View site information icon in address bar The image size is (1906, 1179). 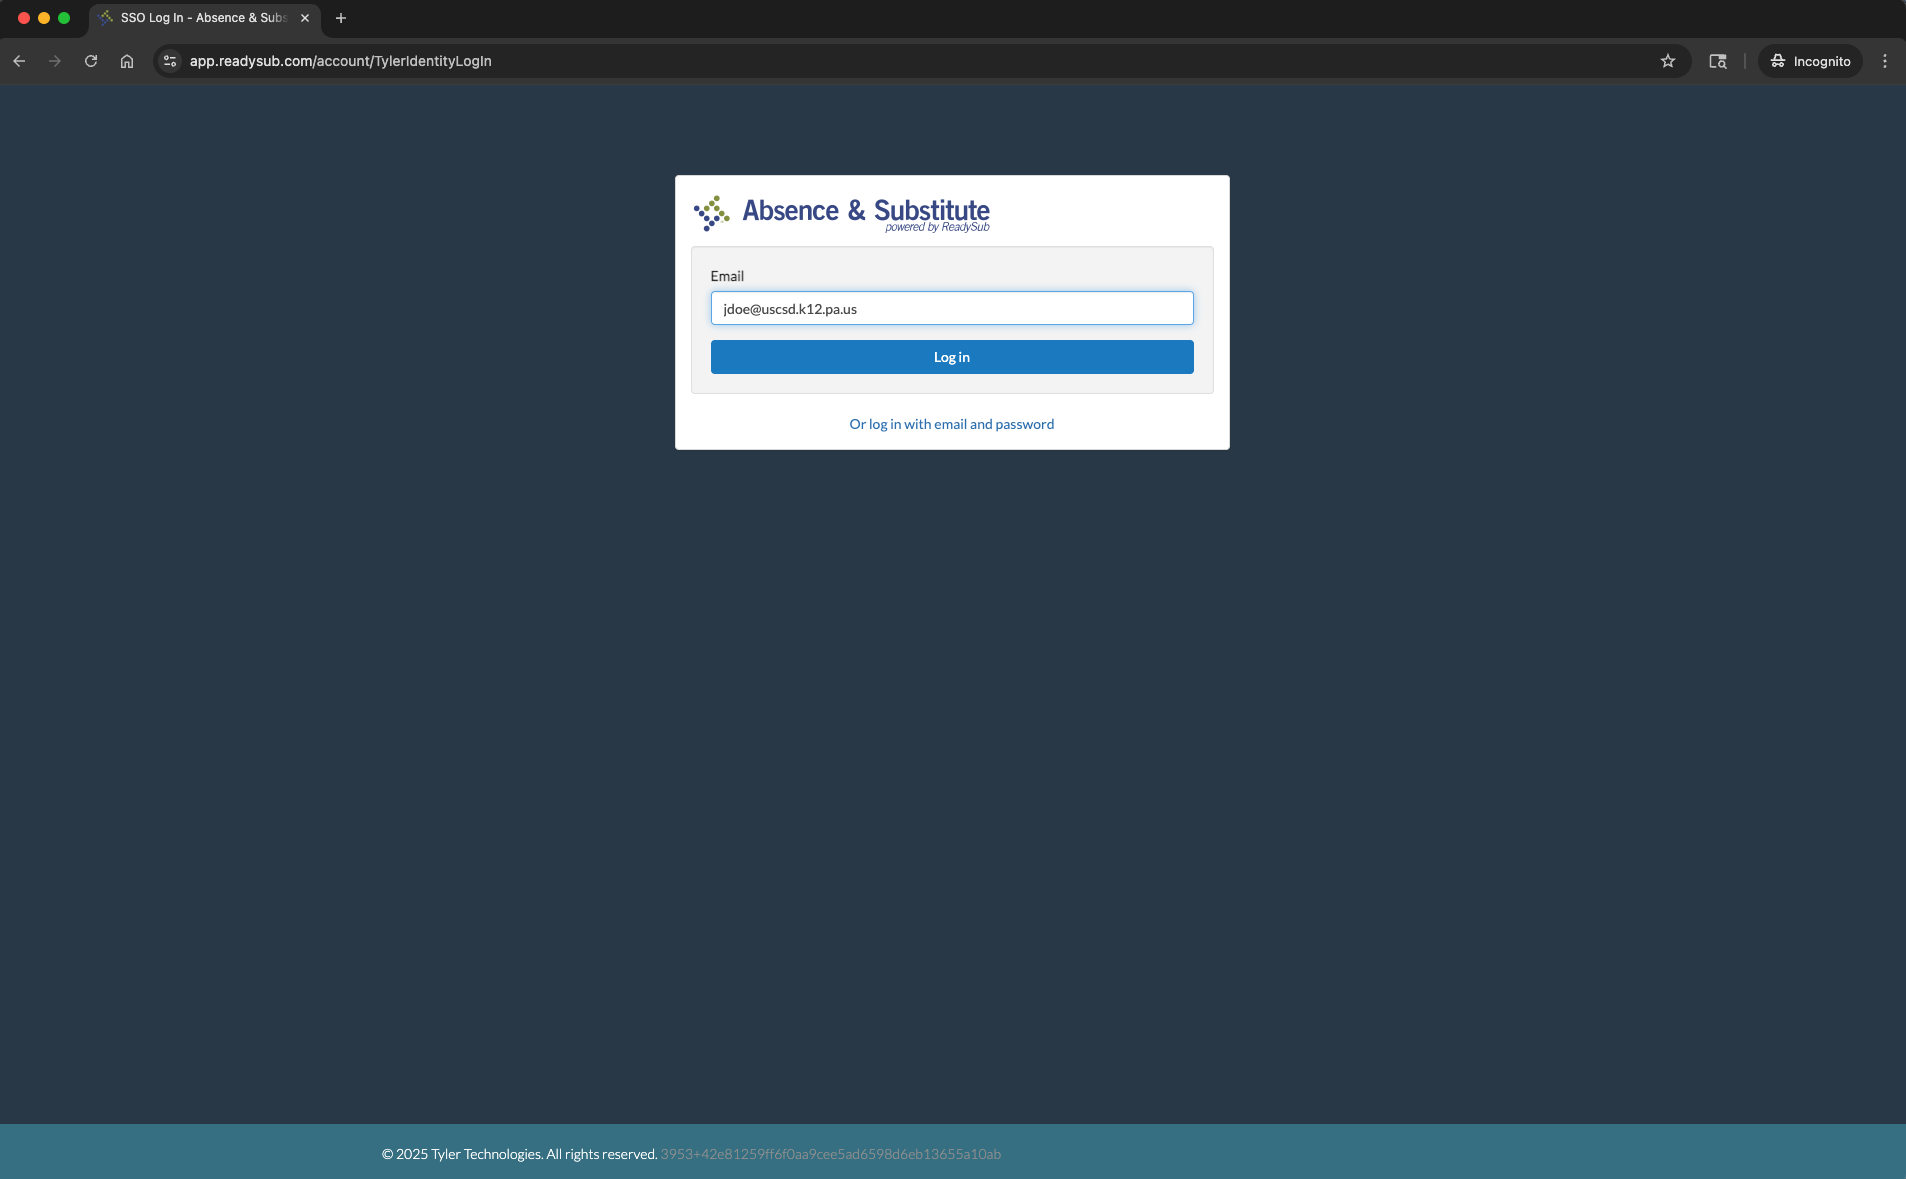170,61
